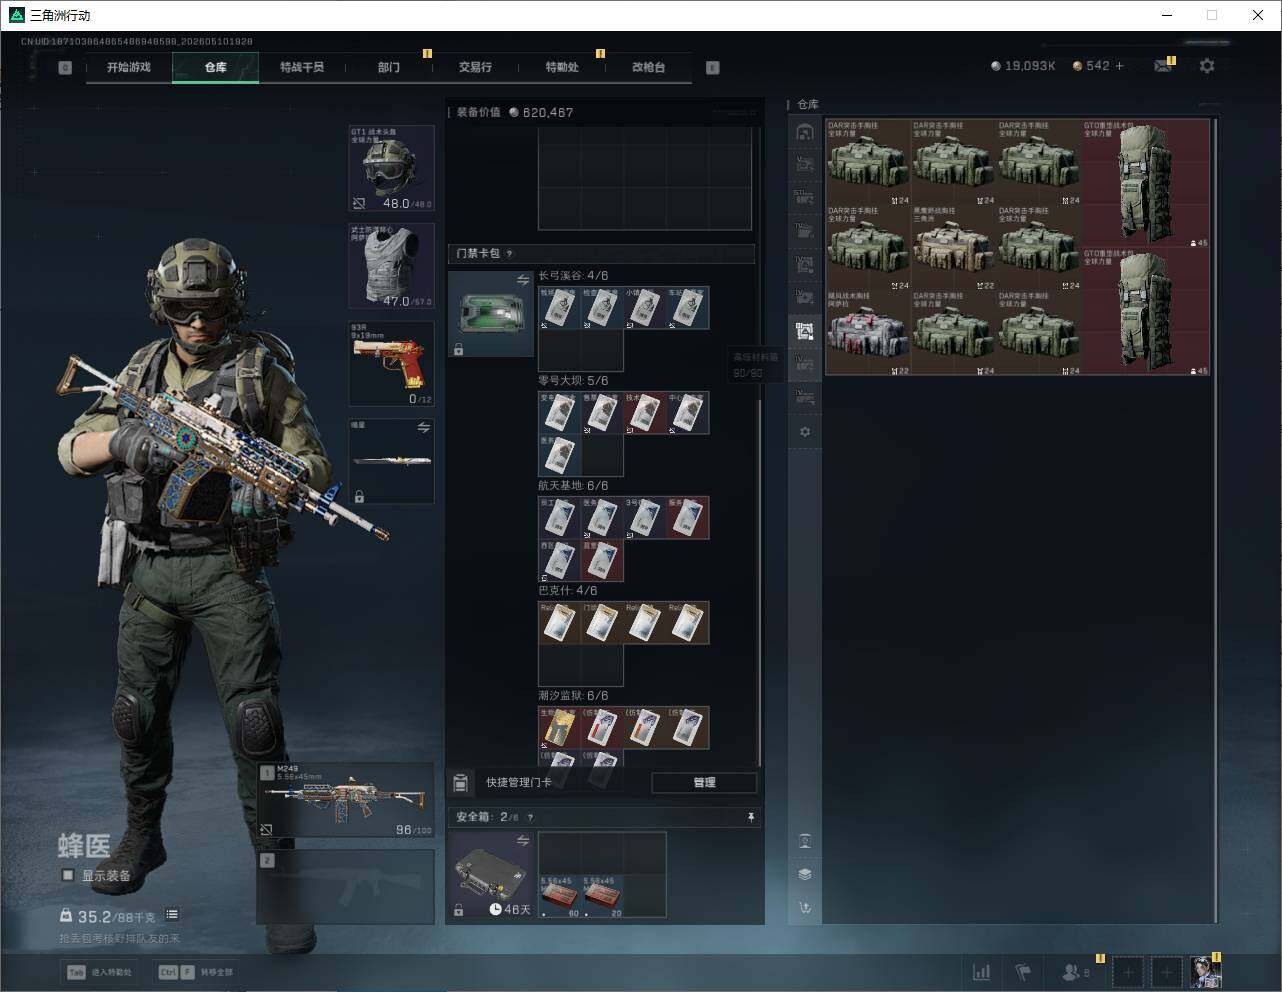Click the 巴克什: 4/6 keycard section label
This screenshot has height=992, width=1282.
click(568, 590)
